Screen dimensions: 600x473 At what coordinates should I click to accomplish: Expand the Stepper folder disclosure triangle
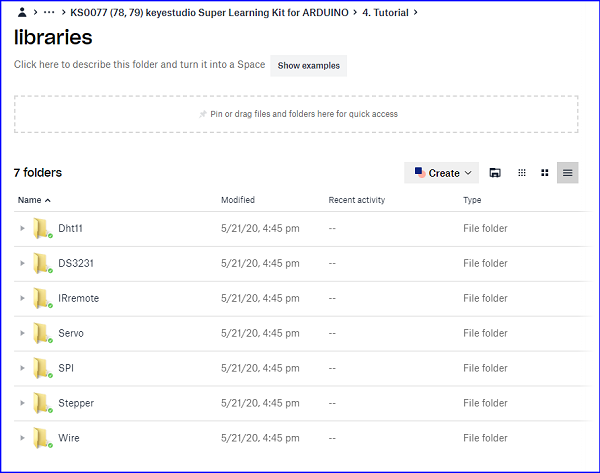pos(22,403)
